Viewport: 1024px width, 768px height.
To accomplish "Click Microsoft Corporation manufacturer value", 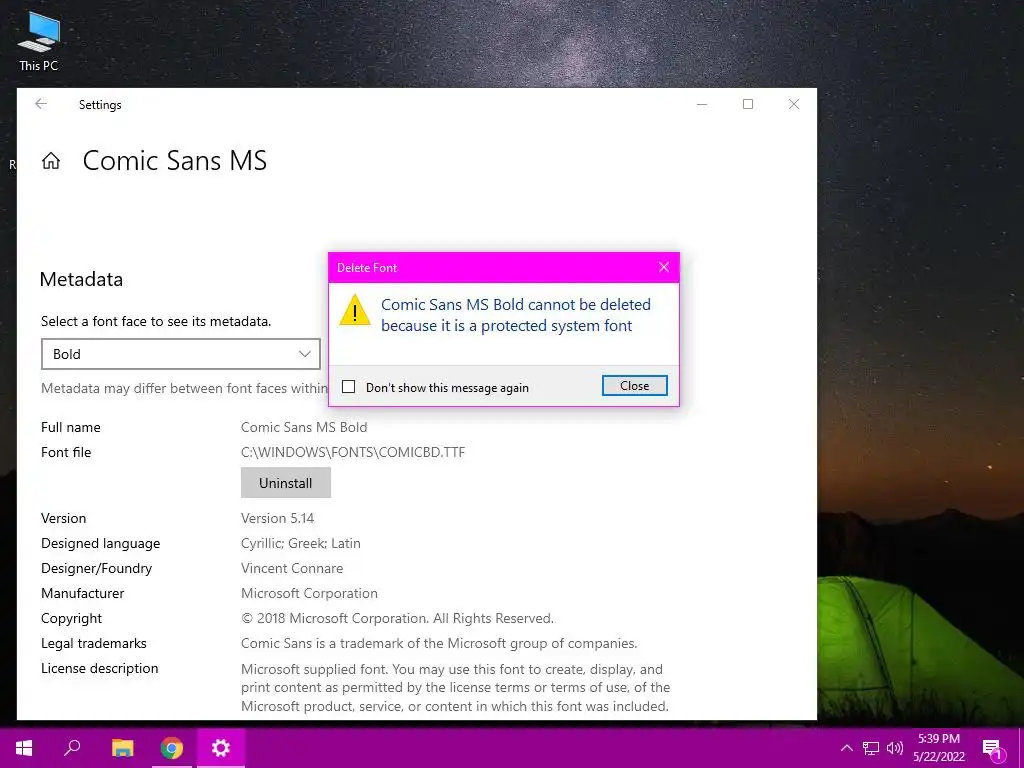I will coord(309,593).
